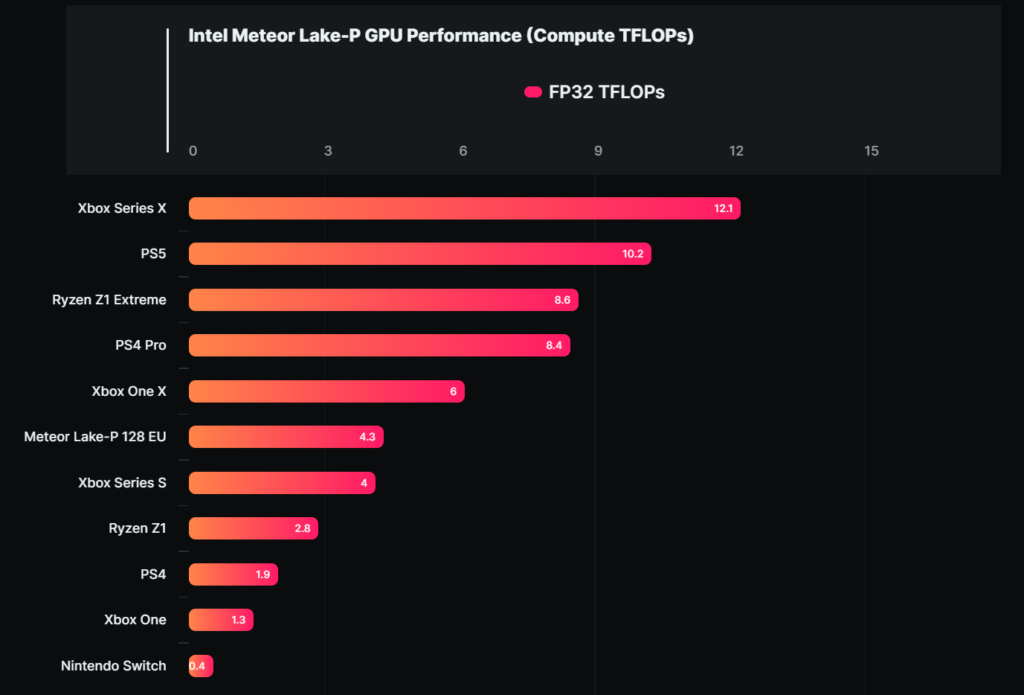Viewport: 1024px width, 695px height.
Task: Click the Xbox One X bar
Action: (x=327, y=391)
